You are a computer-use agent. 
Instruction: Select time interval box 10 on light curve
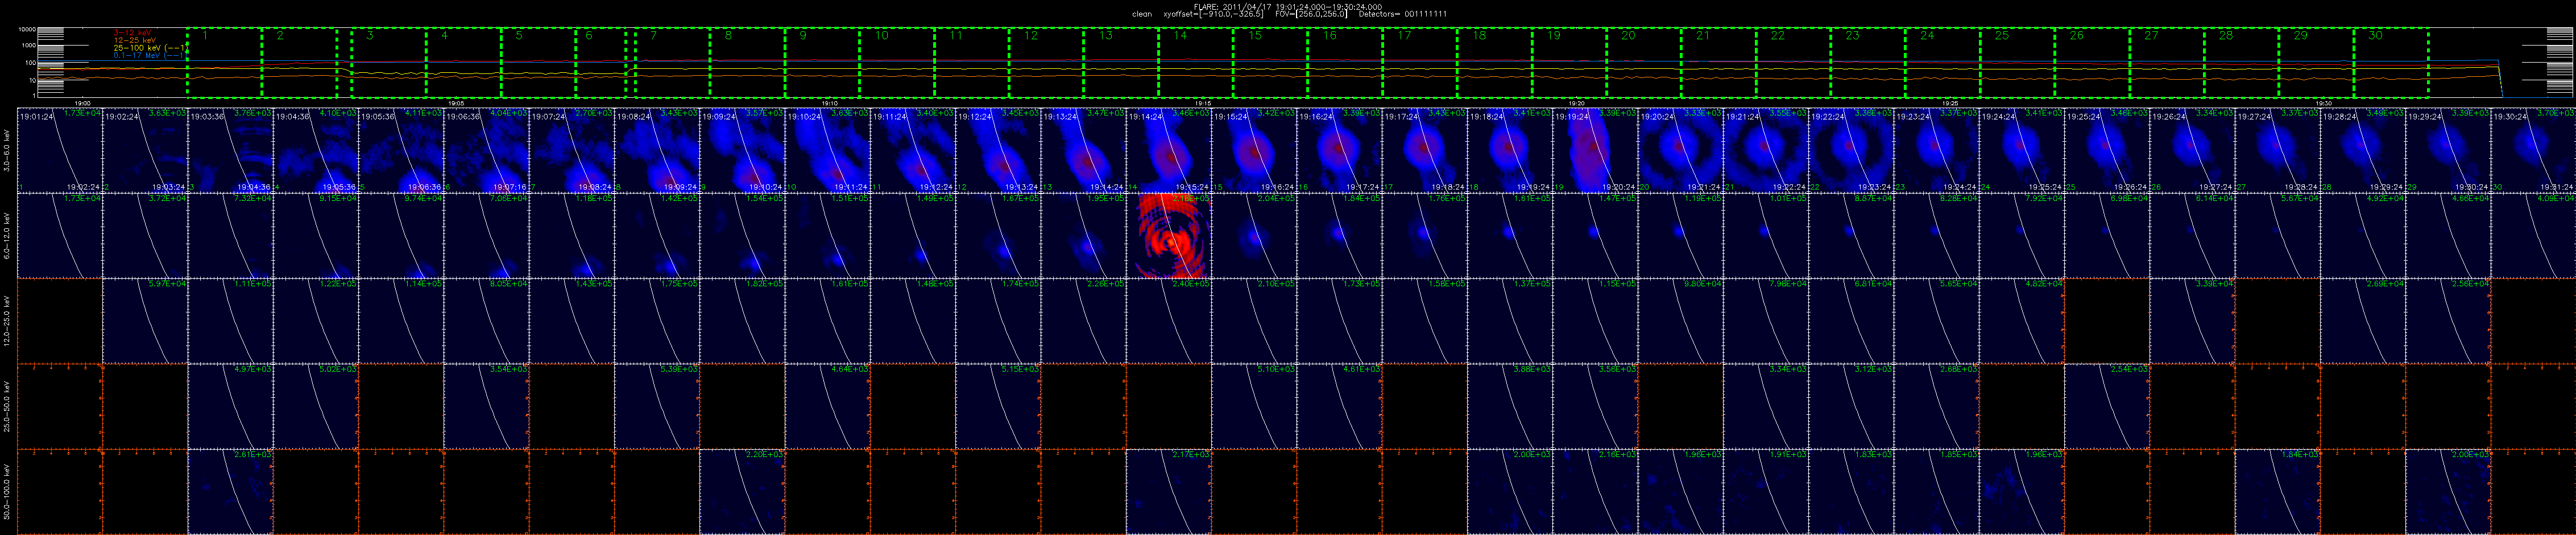897,62
